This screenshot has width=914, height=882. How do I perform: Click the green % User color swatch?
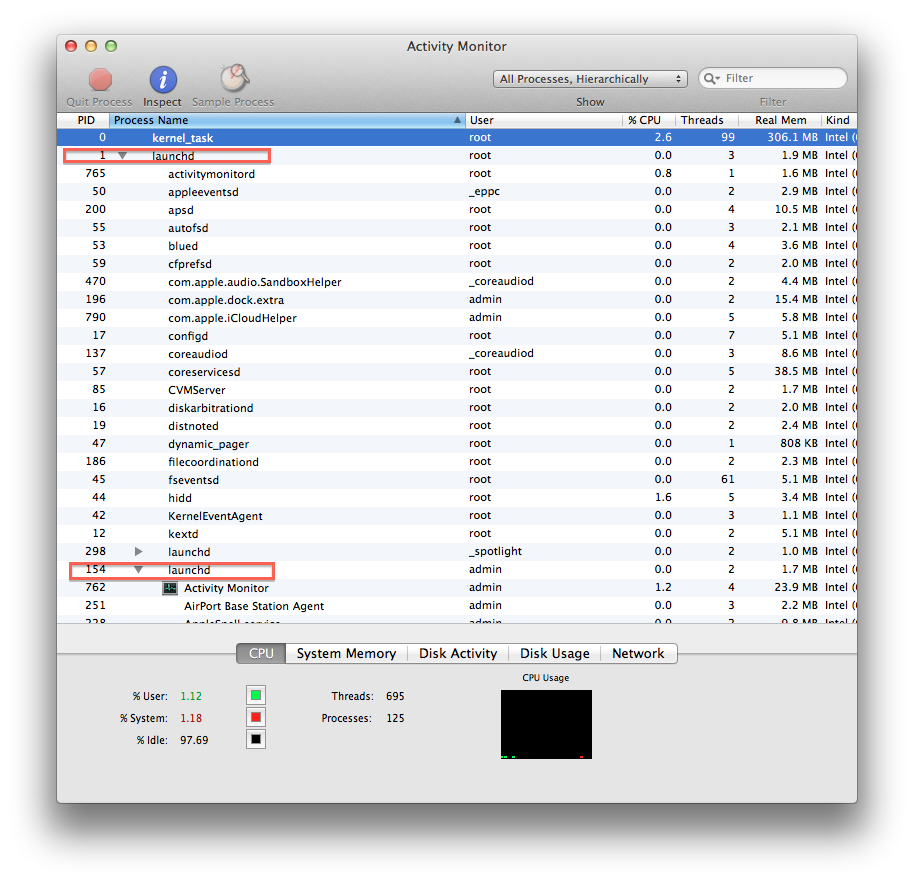(x=256, y=695)
